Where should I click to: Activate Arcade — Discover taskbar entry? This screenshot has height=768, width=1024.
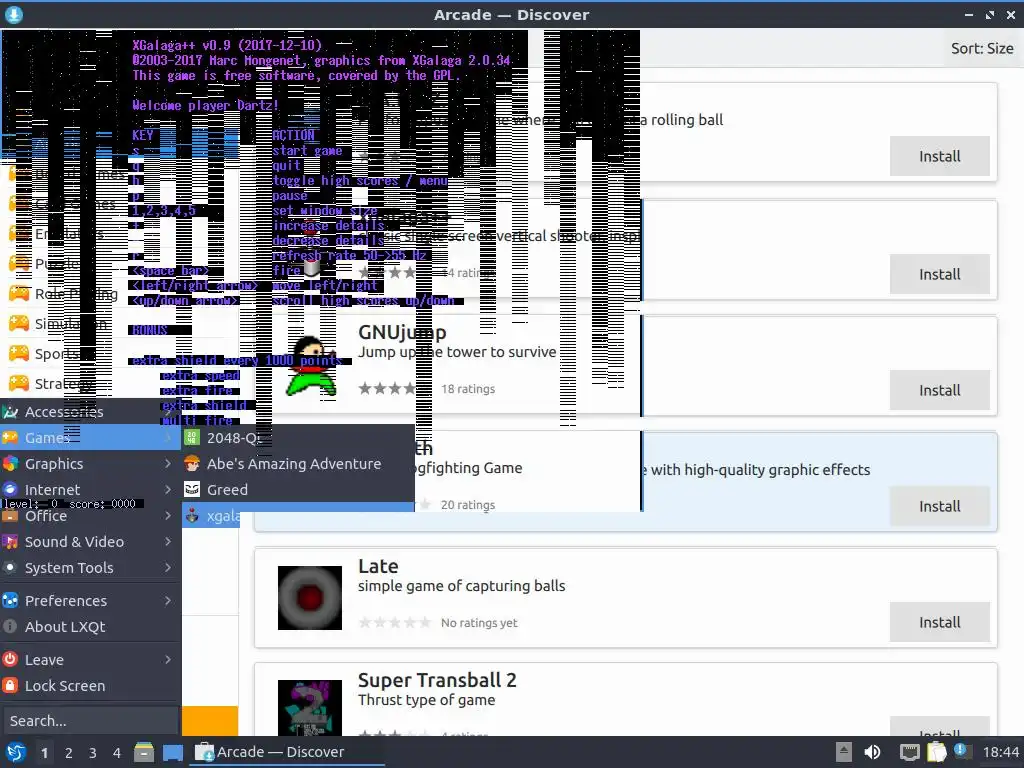[287, 752]
